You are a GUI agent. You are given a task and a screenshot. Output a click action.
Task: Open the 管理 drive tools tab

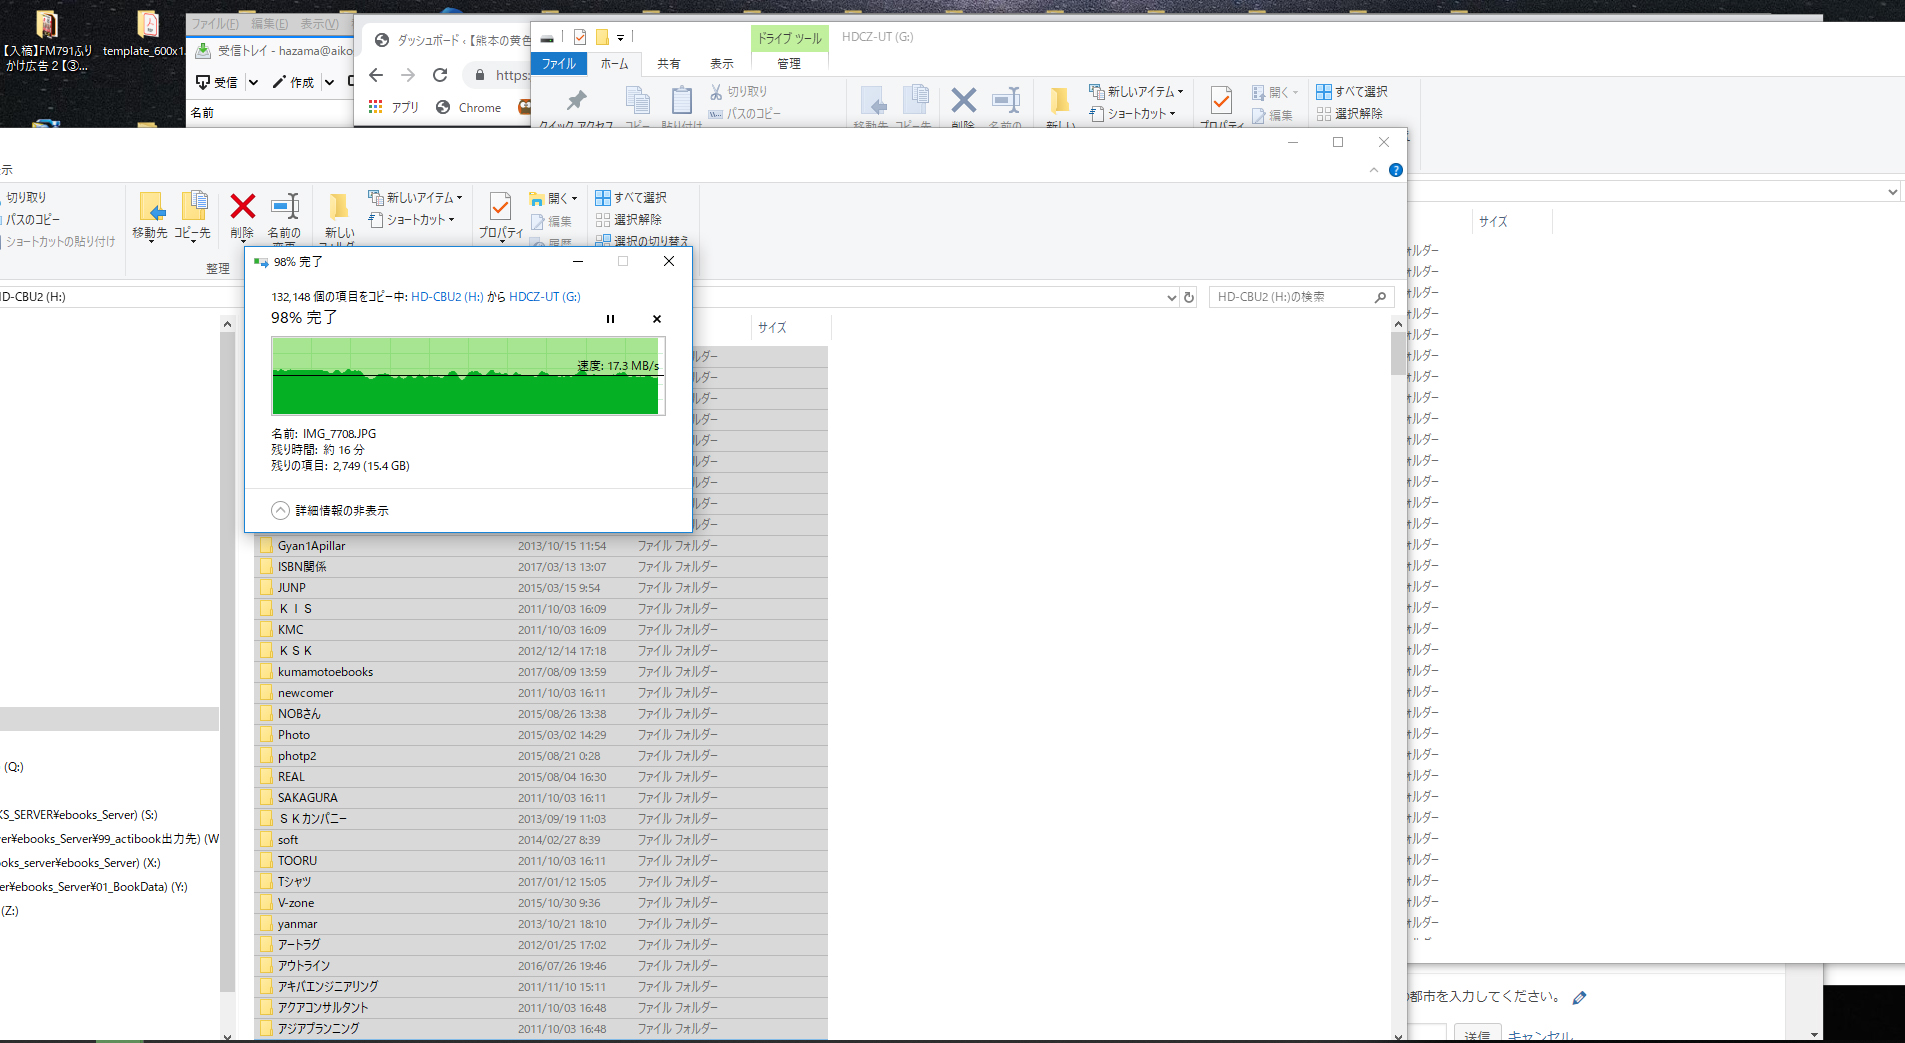[789, 63]
